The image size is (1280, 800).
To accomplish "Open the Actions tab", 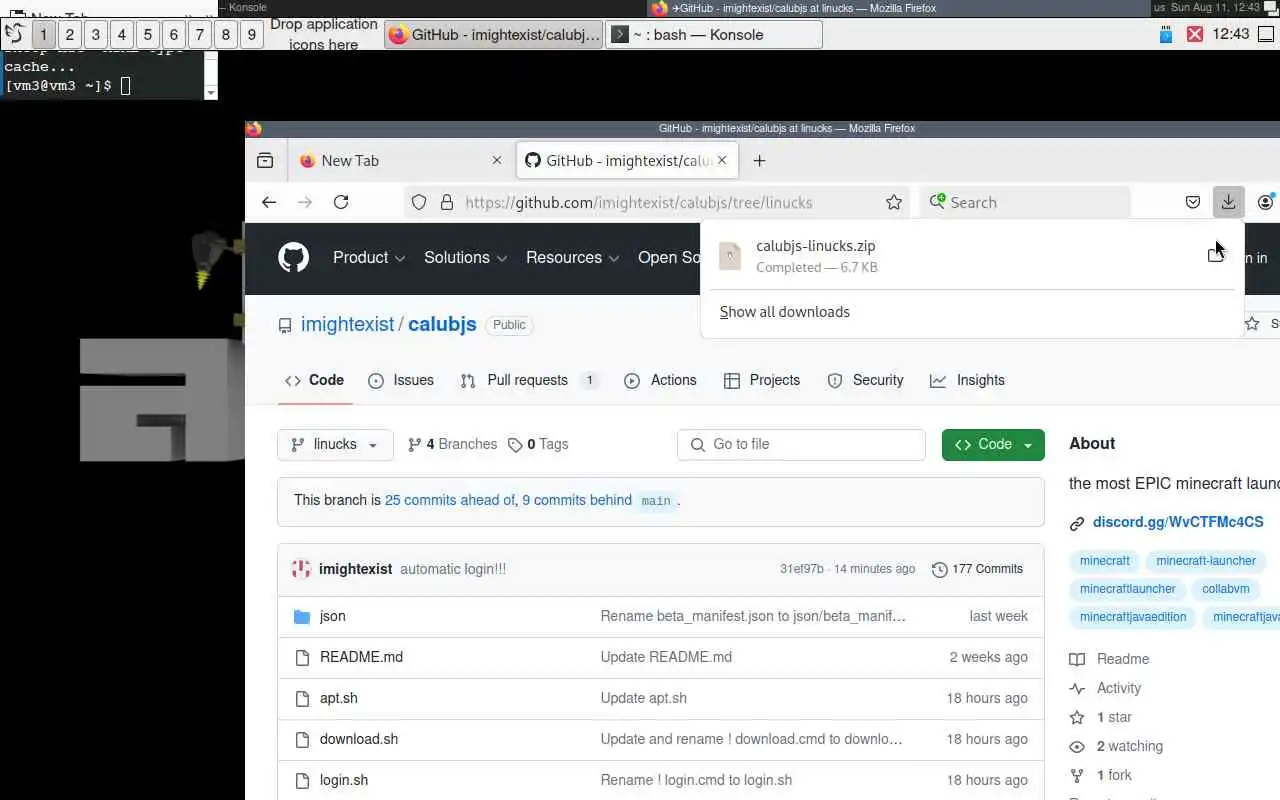I will [660, 380].
